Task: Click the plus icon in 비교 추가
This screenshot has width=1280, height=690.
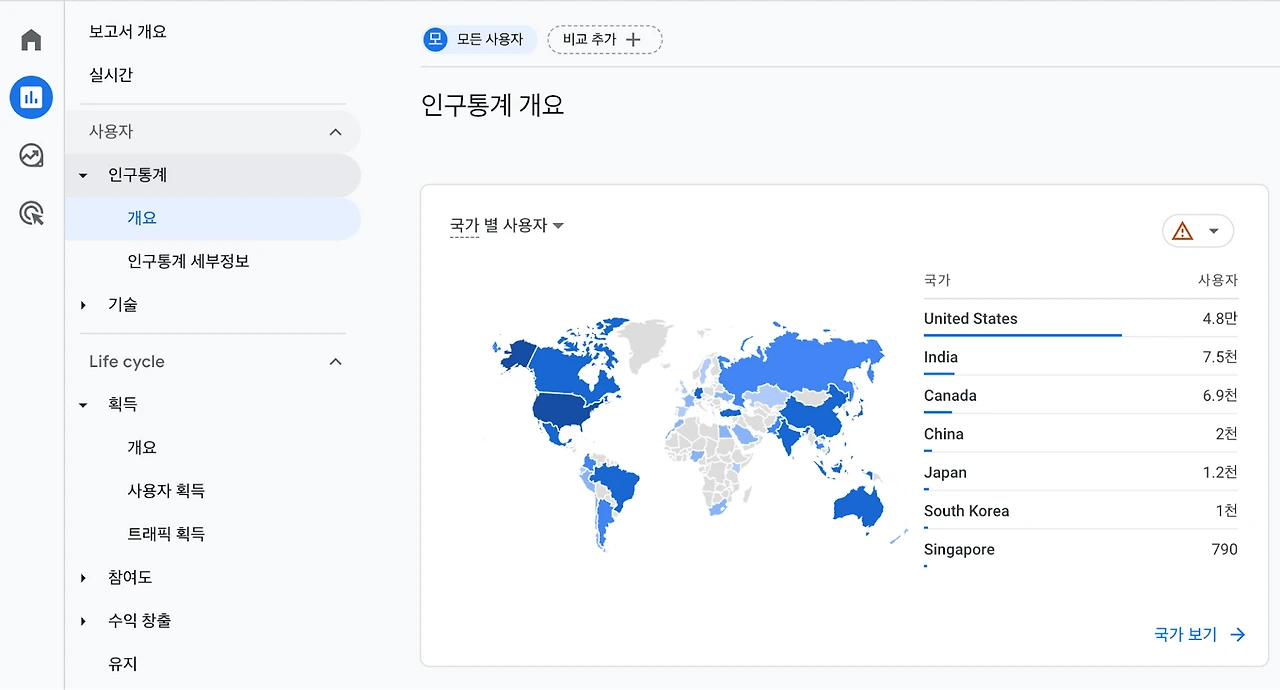Action: coord(632,40)
